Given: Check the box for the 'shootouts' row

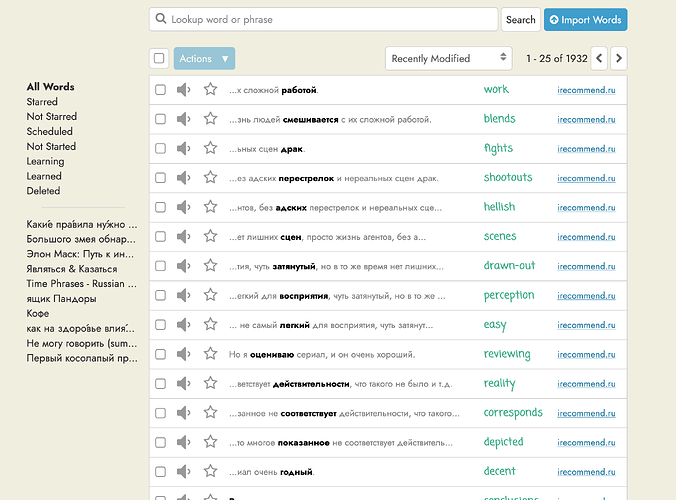Looking at the screenshot, I should coord(160,178).
